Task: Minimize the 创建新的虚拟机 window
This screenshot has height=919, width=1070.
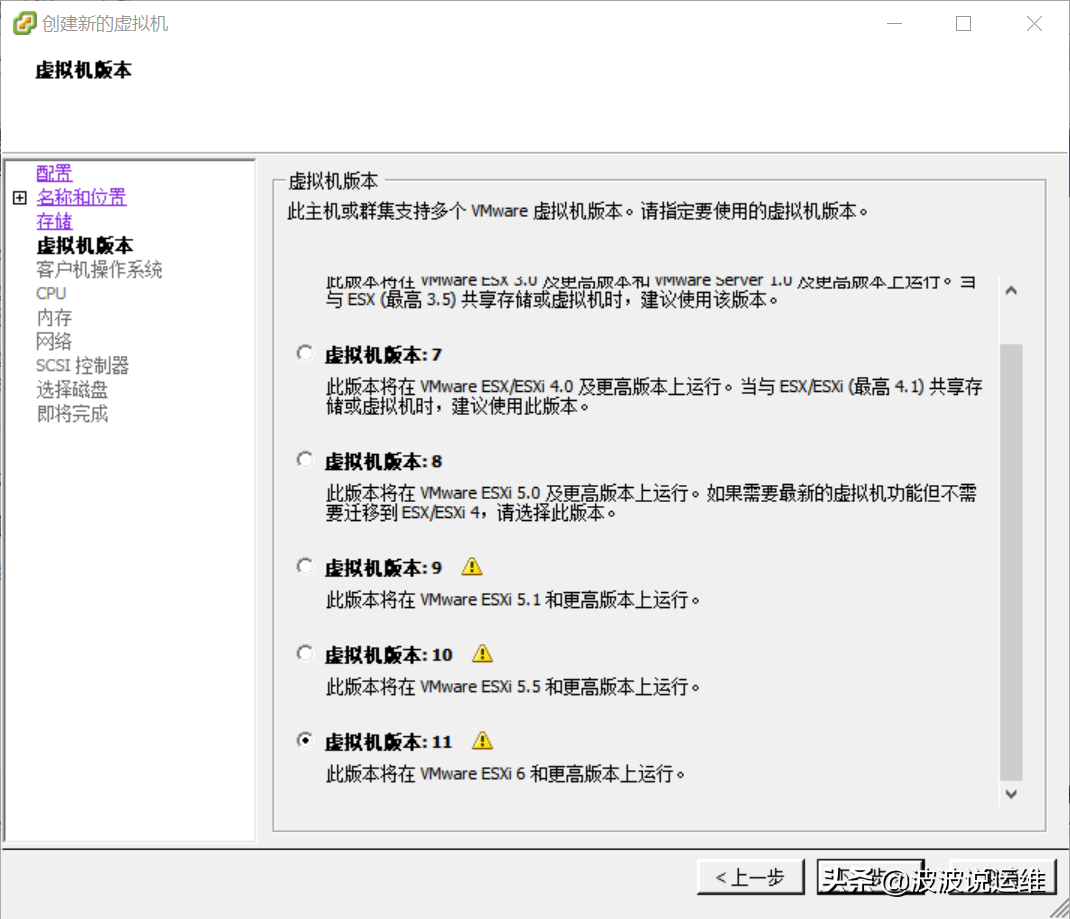Action: click(x=894, y=24)
